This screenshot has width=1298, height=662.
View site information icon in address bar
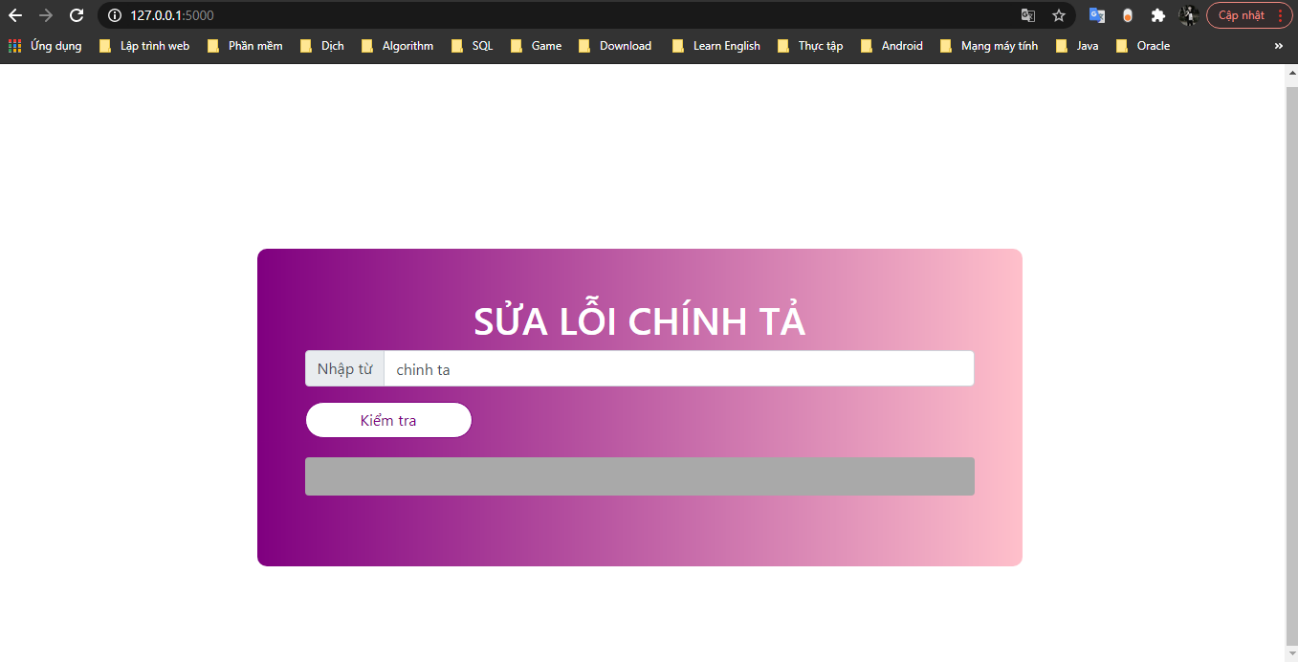pyautogui.click(x=114, y=15)
